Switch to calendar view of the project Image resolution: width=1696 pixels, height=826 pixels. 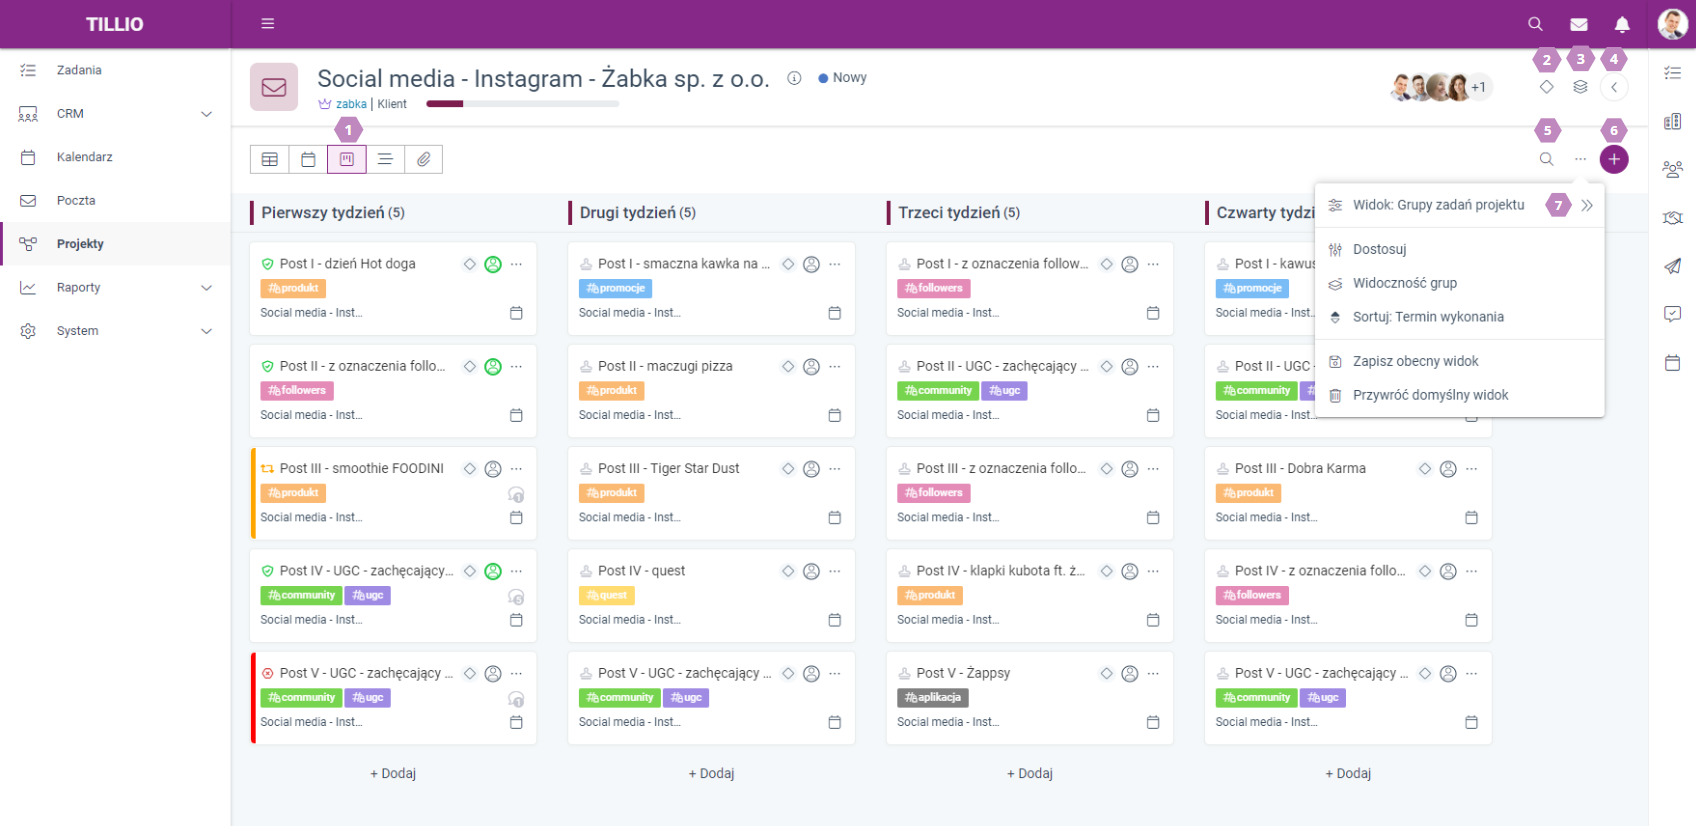[308, 159]
